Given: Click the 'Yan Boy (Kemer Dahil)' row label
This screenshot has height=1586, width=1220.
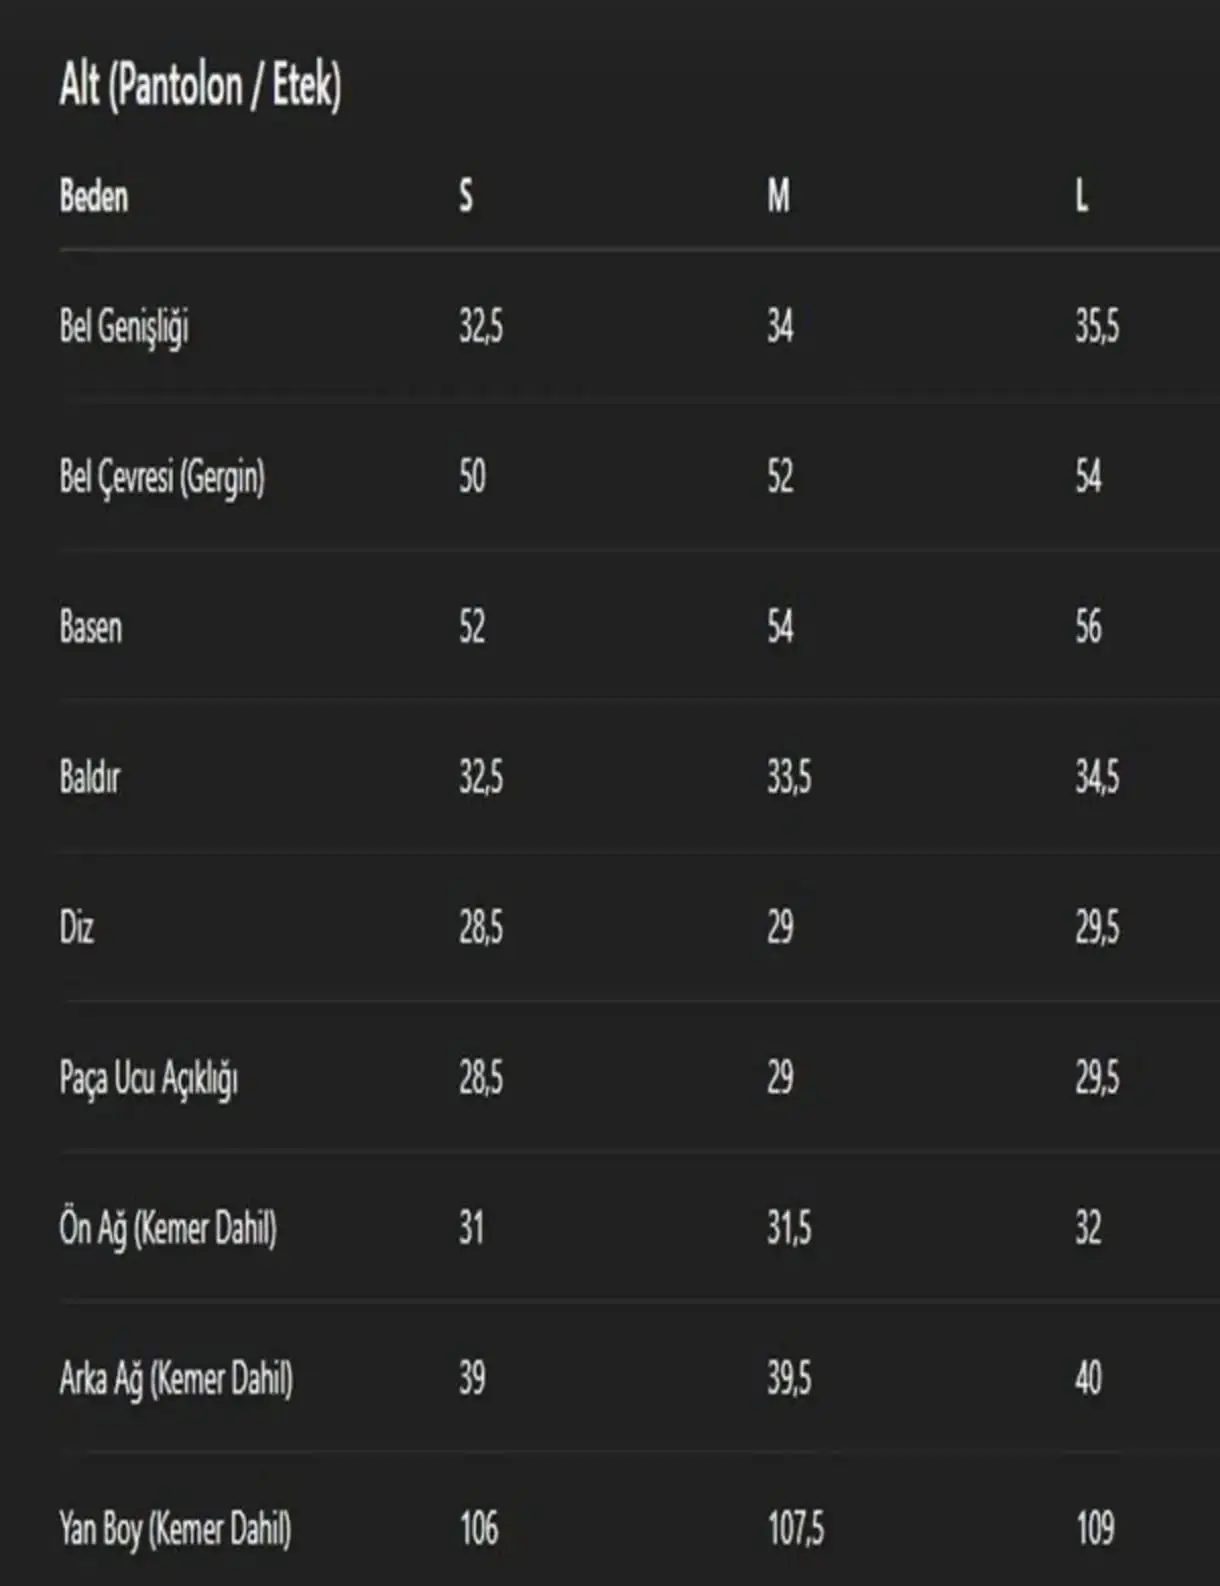Looking at the screenshot, I should click(175, 1529).
